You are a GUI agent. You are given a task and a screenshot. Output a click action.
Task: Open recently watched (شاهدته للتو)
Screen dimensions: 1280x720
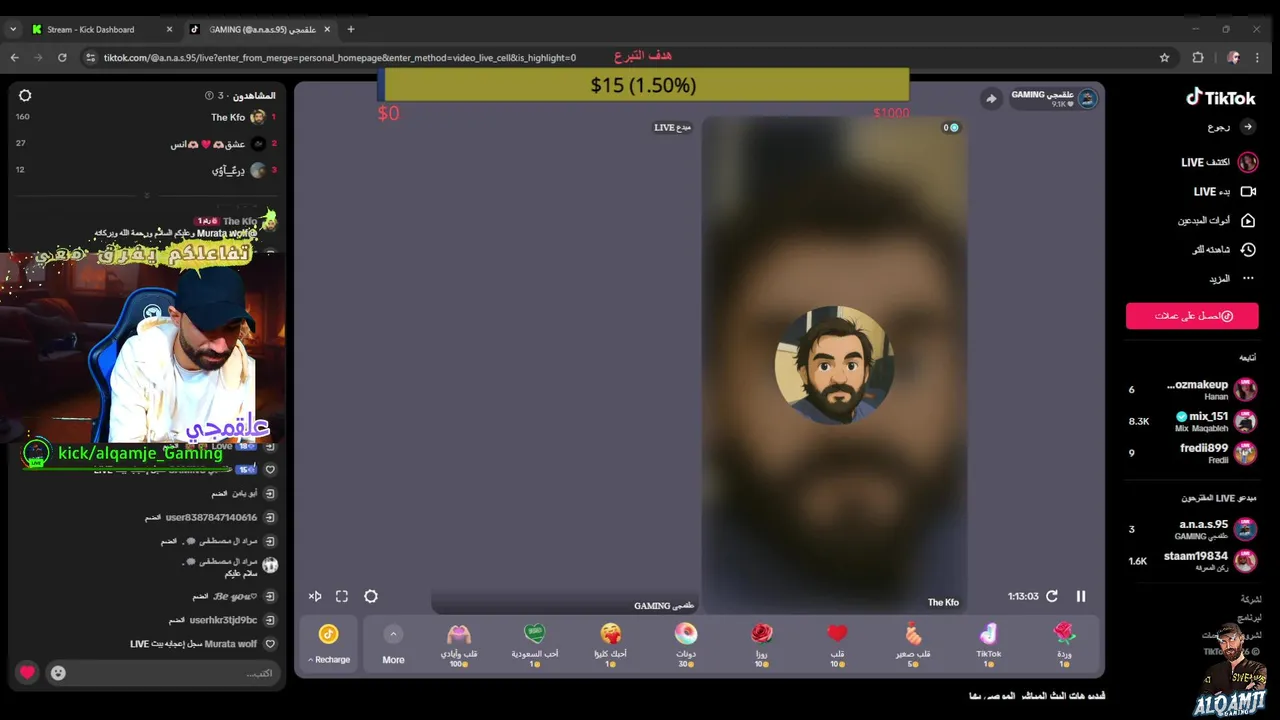tap(1224, 249)
